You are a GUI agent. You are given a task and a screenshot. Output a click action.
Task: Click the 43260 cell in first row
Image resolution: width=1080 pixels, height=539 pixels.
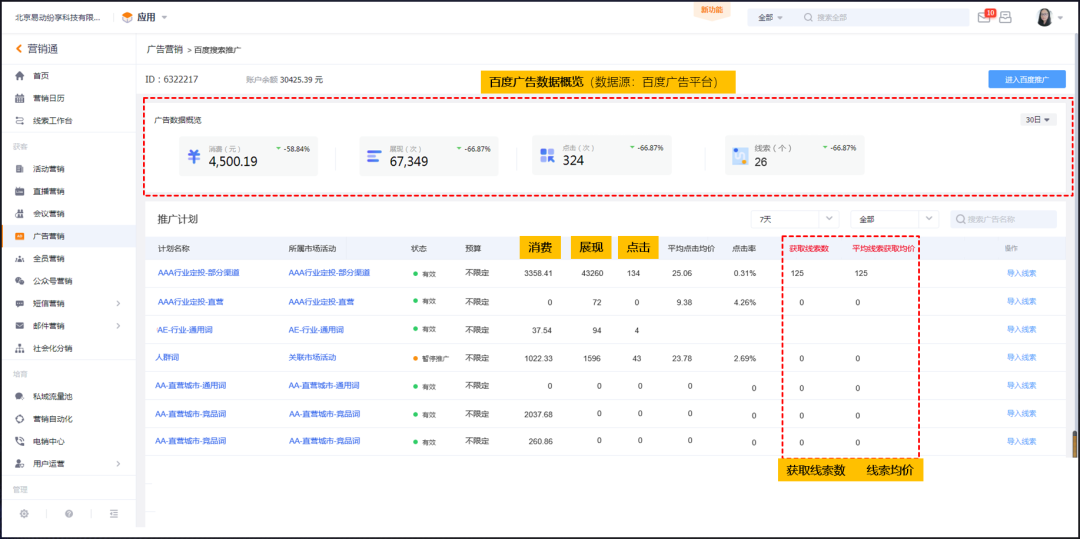pos(592,273)
